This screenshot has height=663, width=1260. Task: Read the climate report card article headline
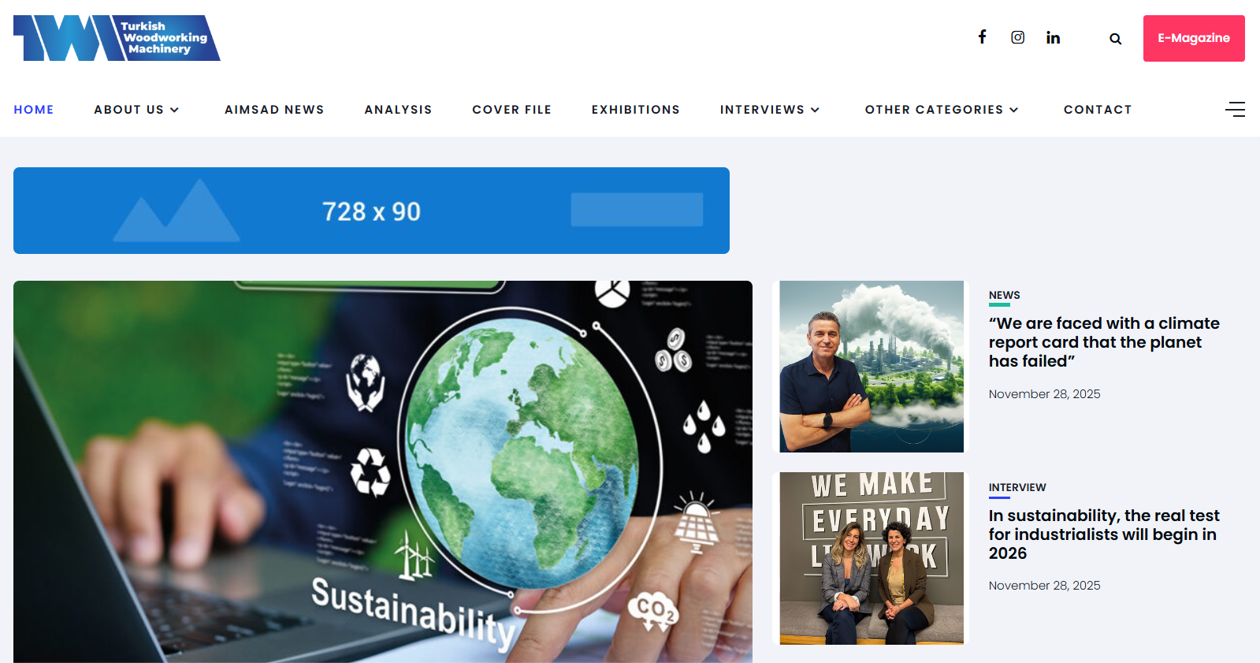[x=1104, y=342]
